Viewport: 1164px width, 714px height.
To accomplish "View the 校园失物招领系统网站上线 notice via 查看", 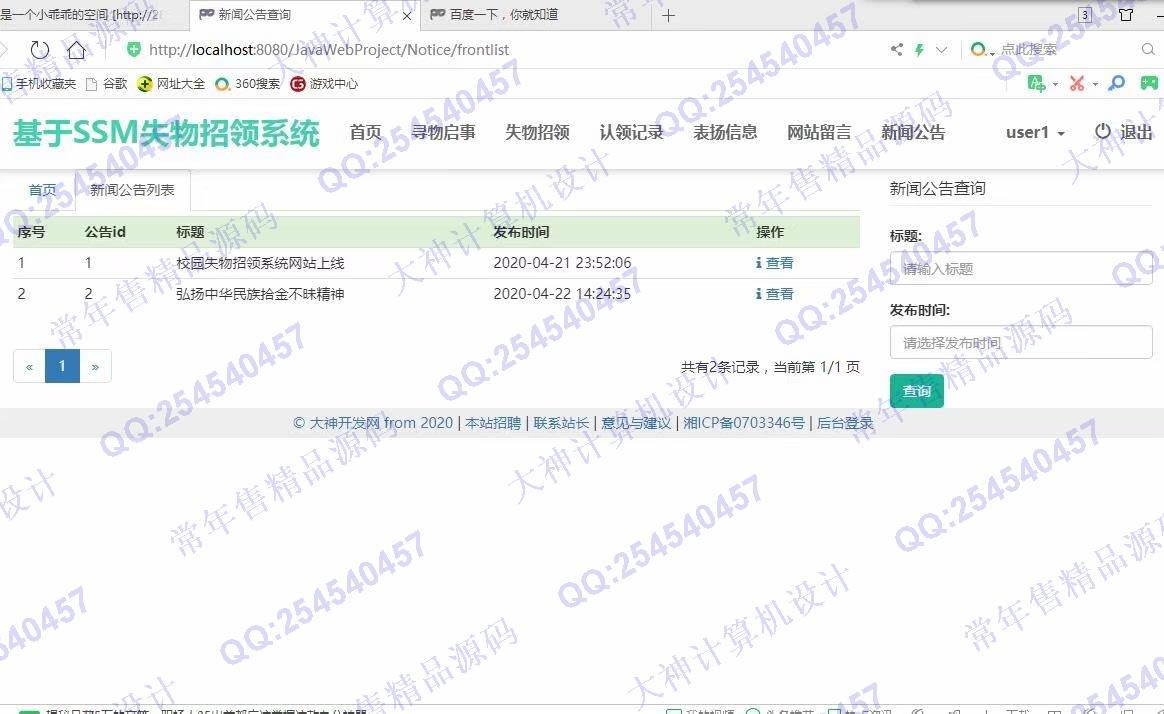I will (775, 263).
